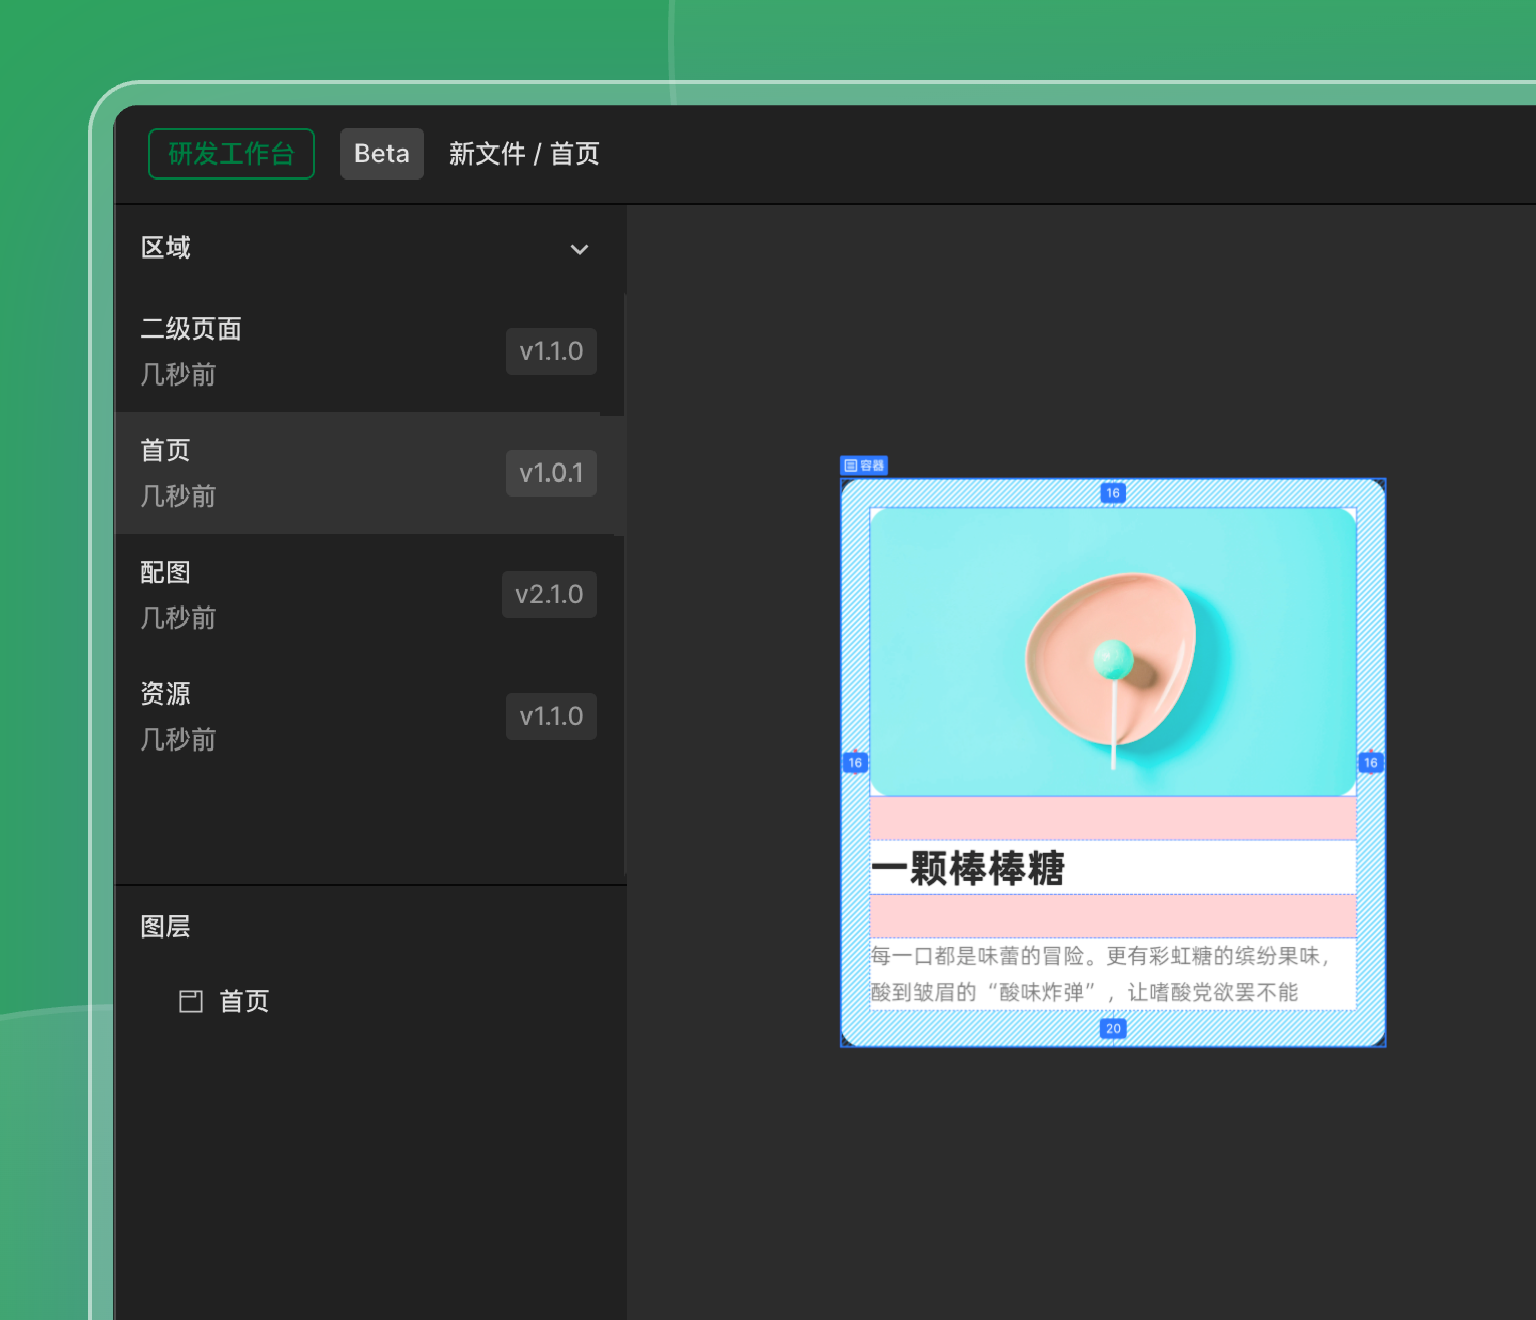Select the lollipop image in the card

point(1112,652)
